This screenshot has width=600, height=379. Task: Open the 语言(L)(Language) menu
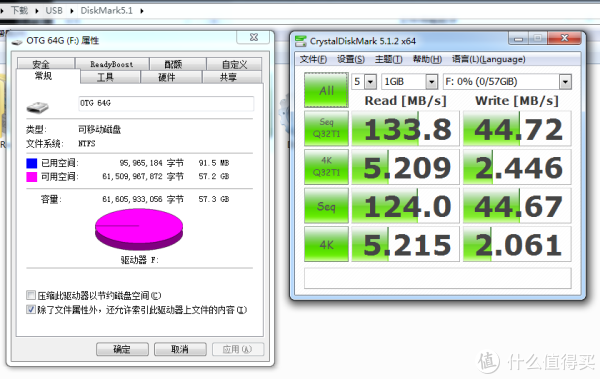(x=488, y=59)
